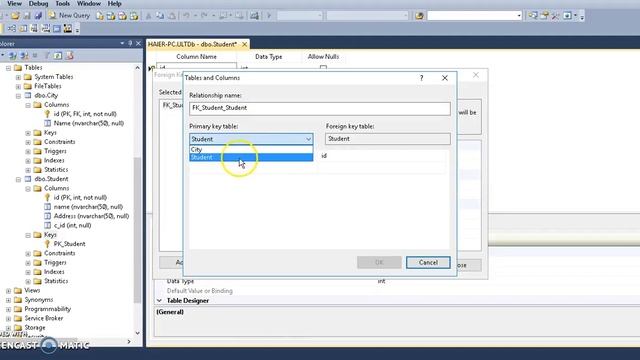The width and height of the screenshot is (640, 360).
Task: Click the Undo toolbar icon
Action: pyautogui.click(x=186, y=16)
